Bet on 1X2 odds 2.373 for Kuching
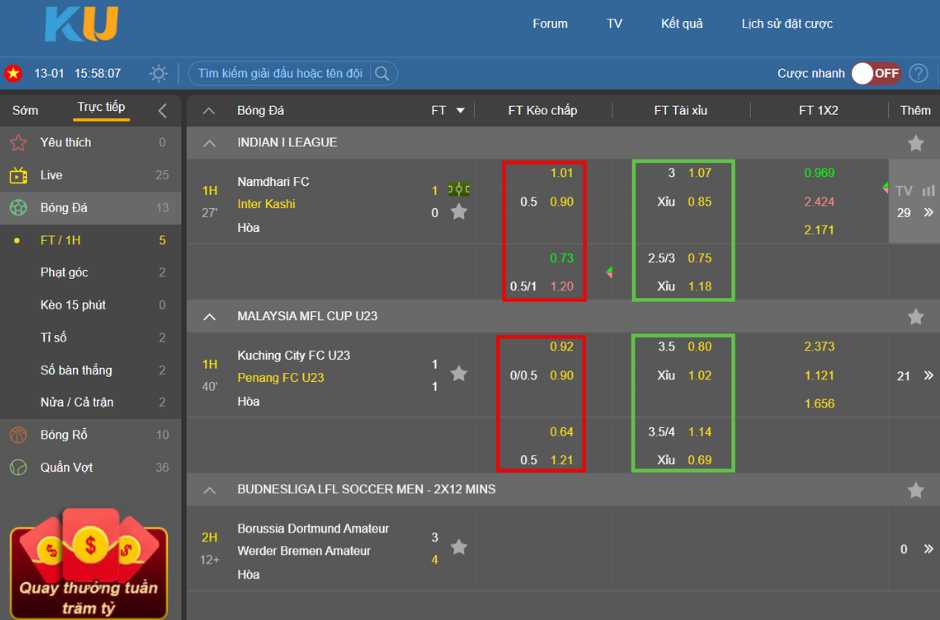The width and height of the screenshot is (940, 620). click(819, 347)
